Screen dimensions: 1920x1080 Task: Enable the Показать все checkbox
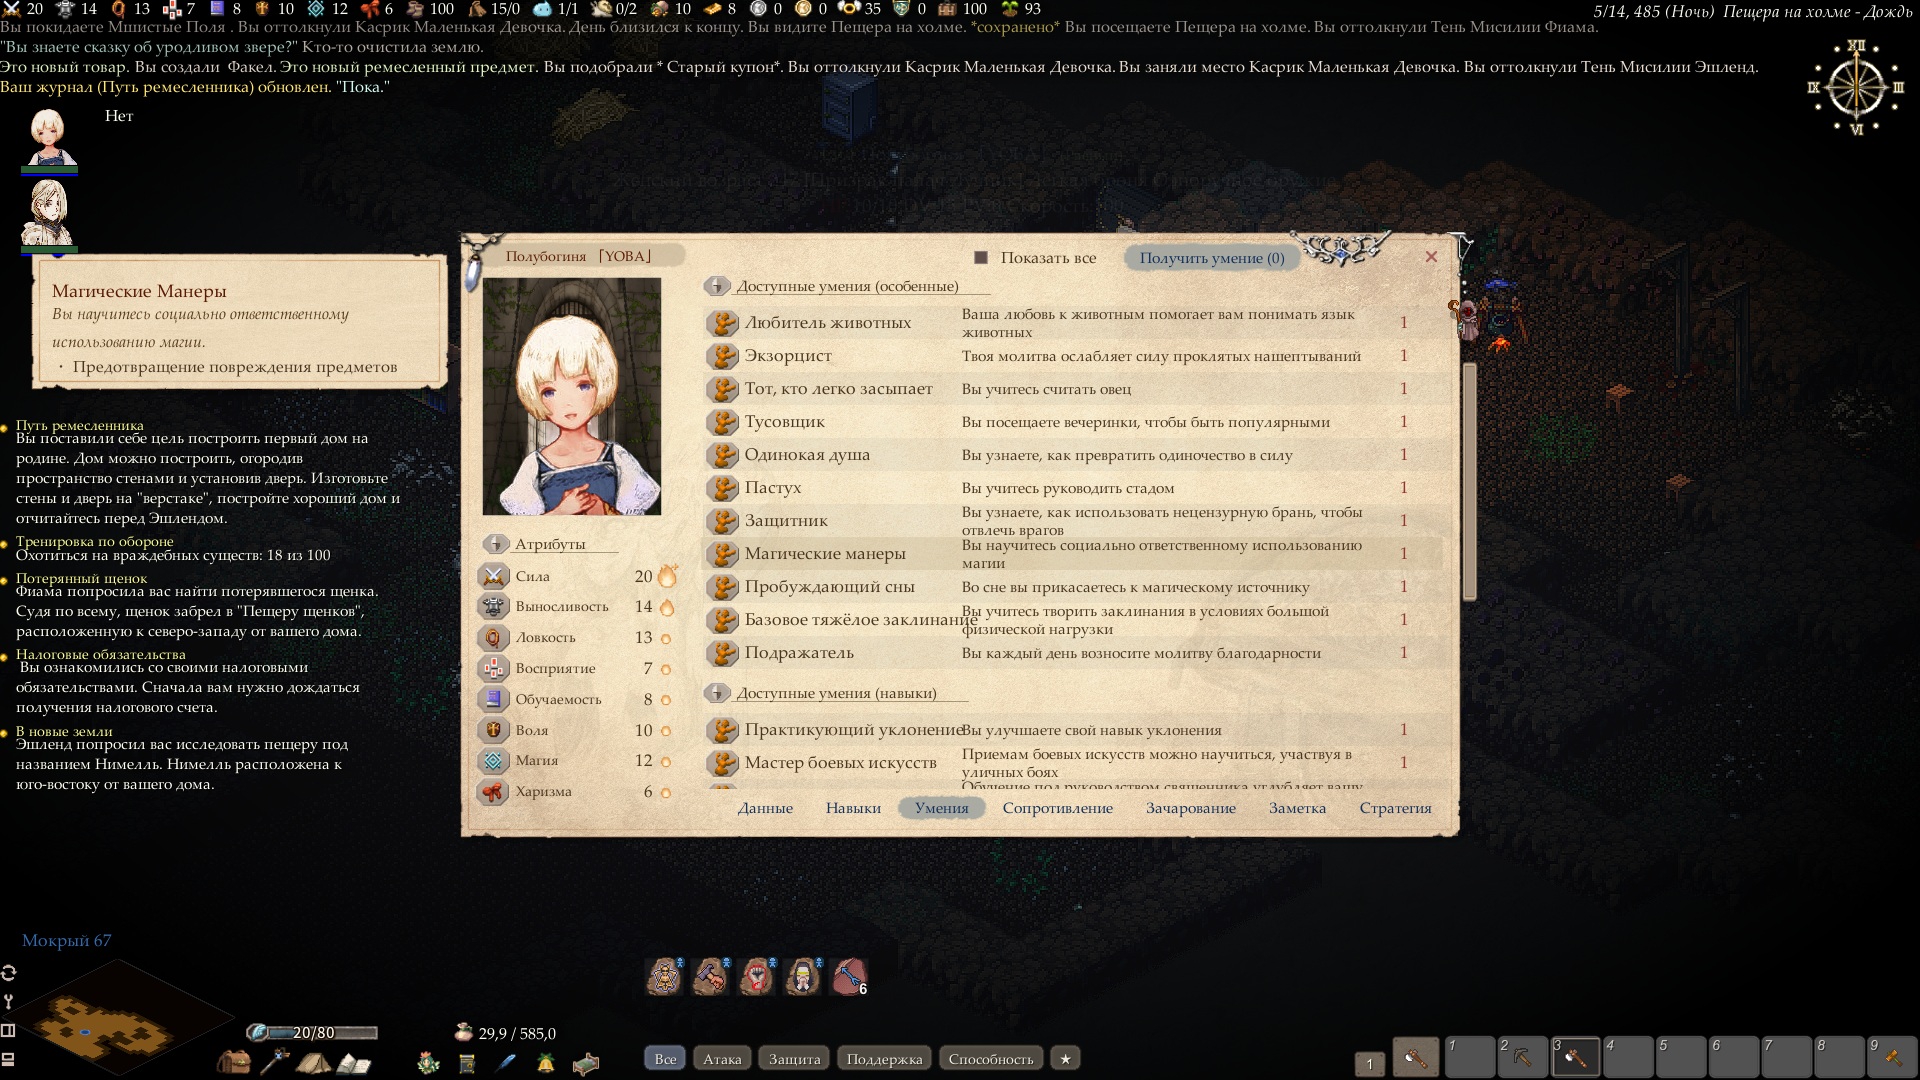pyautogui.click(x=981, y=258)
